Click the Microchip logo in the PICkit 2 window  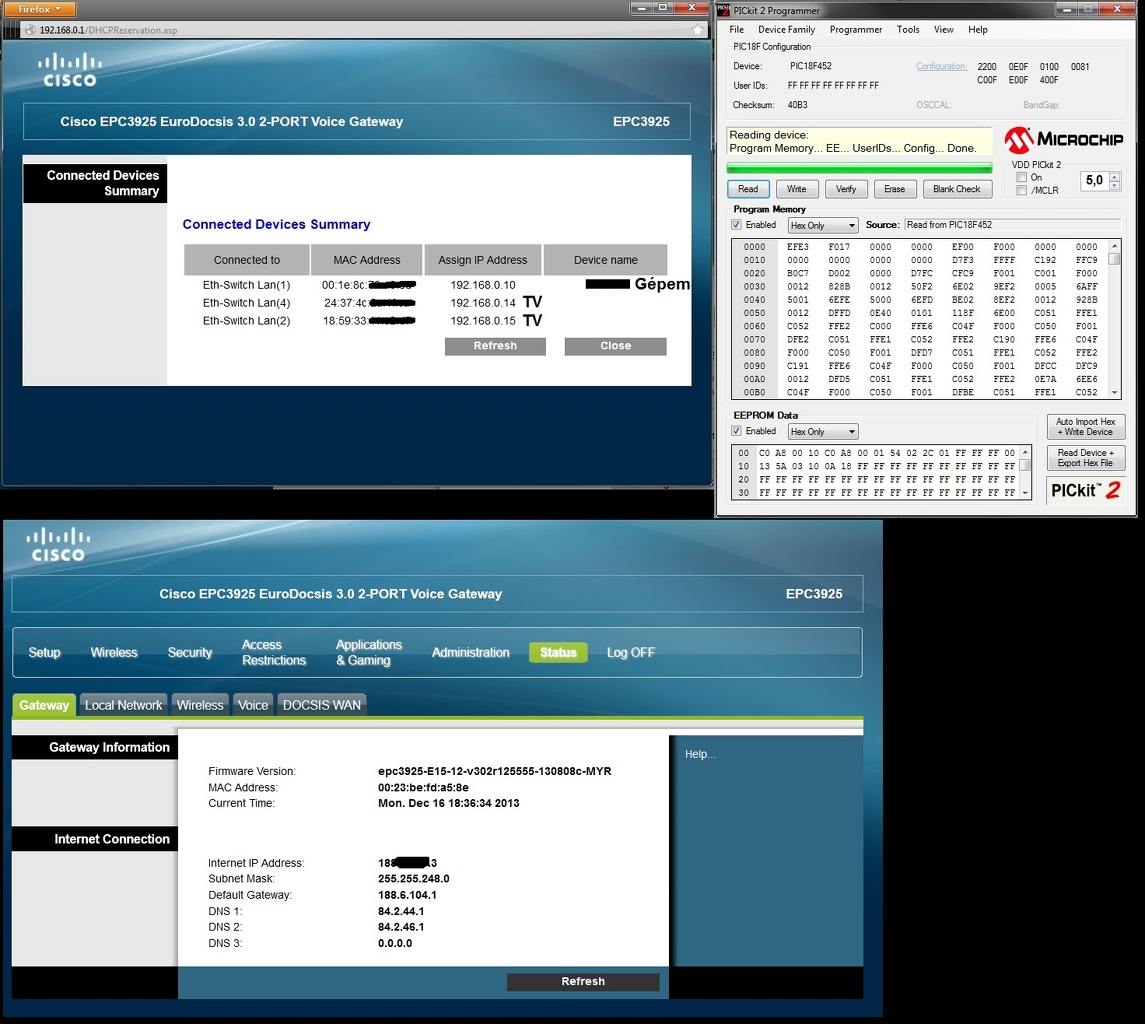click(x=1063, y=140)
